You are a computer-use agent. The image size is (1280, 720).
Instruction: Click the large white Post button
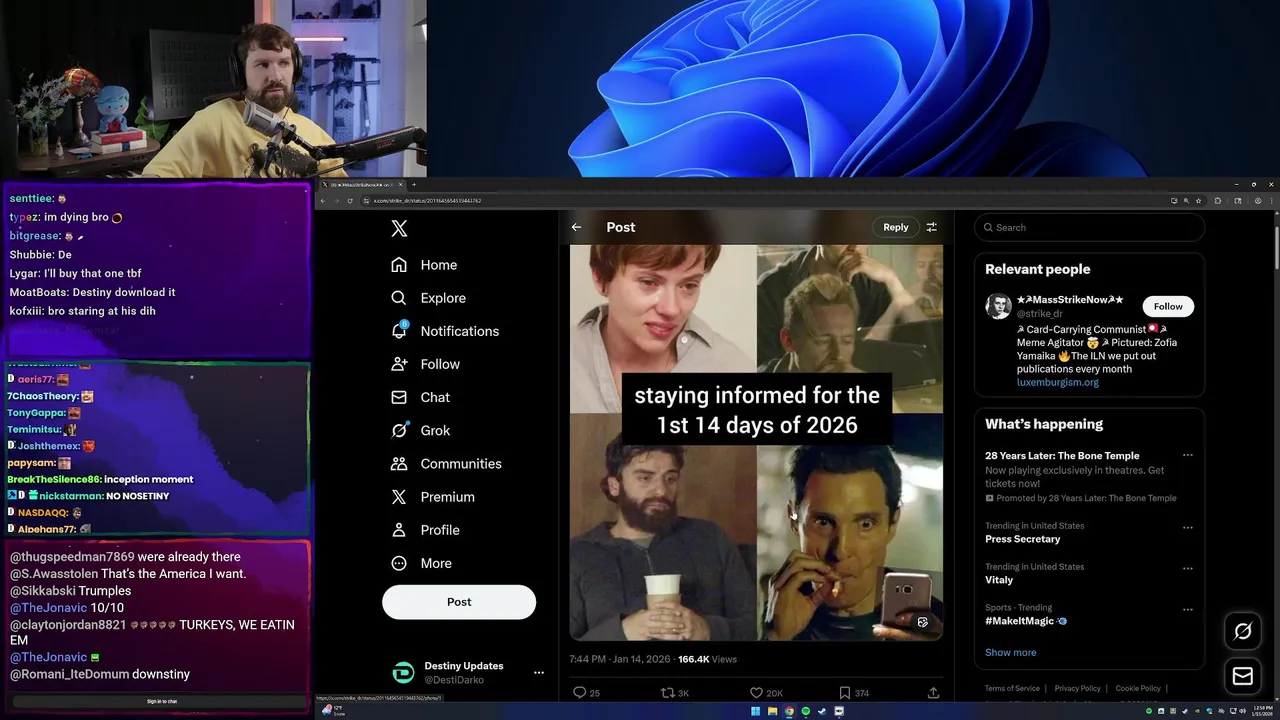coord(459,602)
